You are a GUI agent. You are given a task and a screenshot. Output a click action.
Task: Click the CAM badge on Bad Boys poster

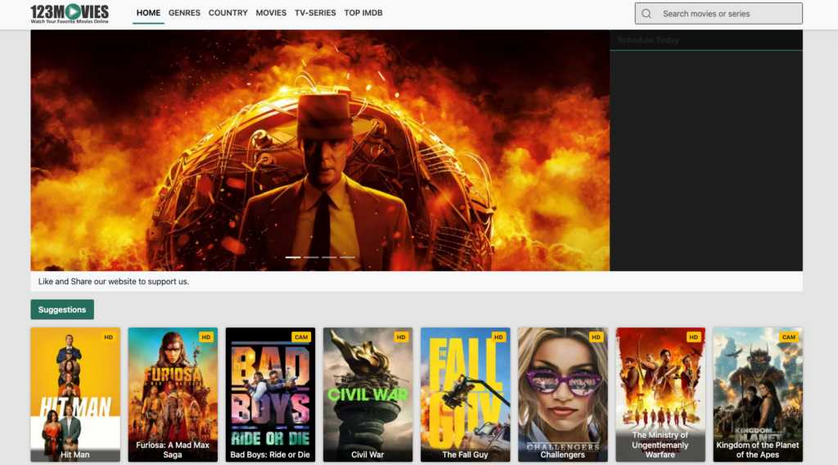(x=300, y=337)
